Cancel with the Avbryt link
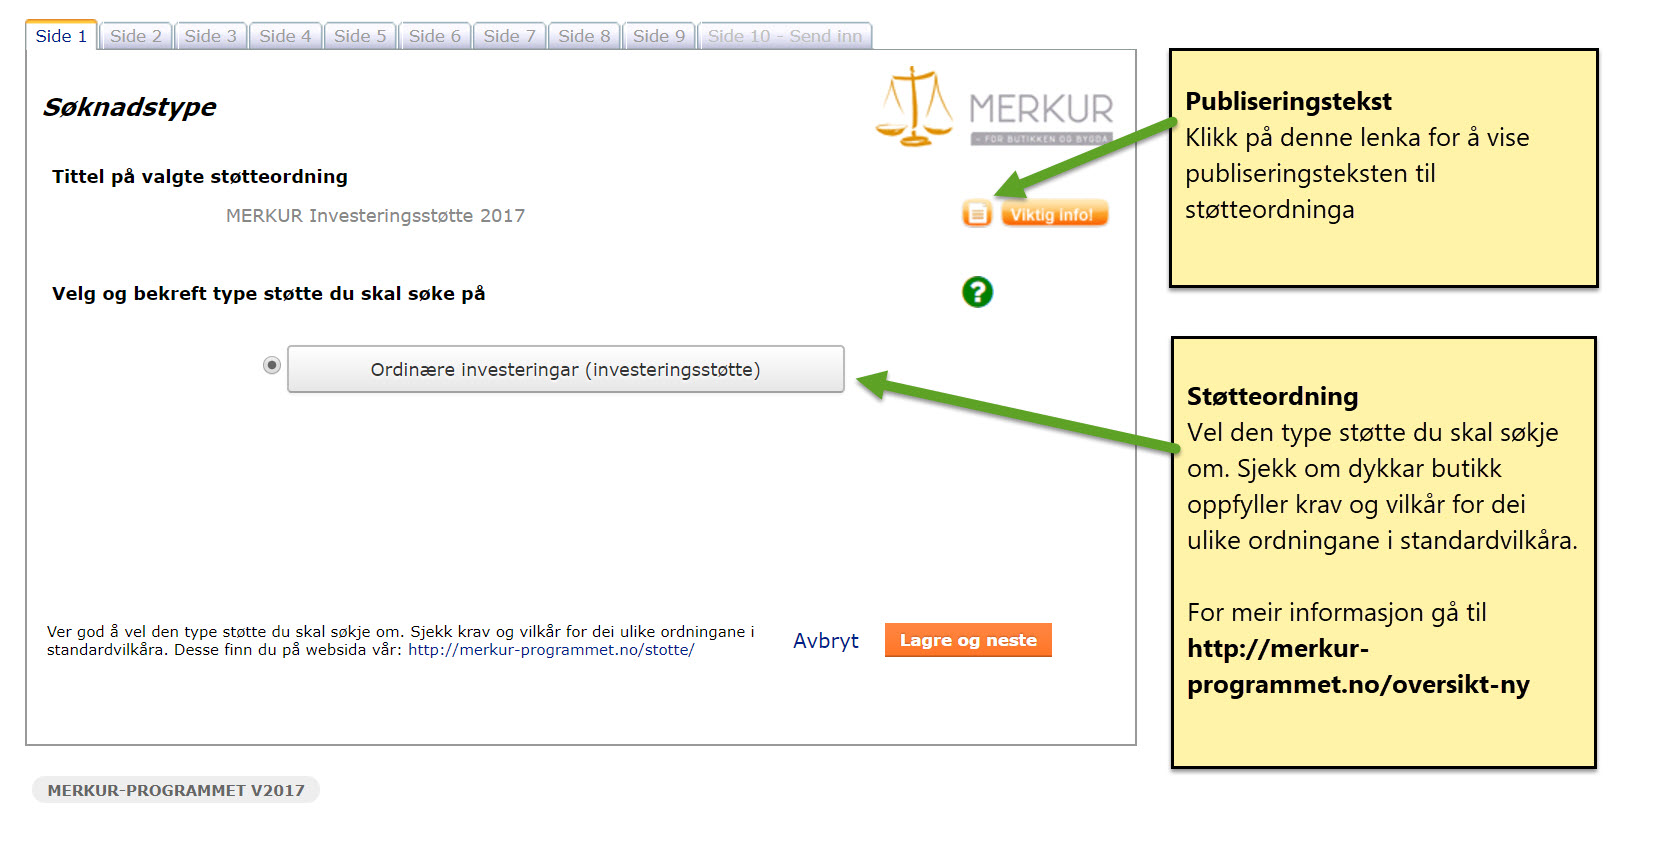This screenshot has width=1670, height=851. pos(826,641)
